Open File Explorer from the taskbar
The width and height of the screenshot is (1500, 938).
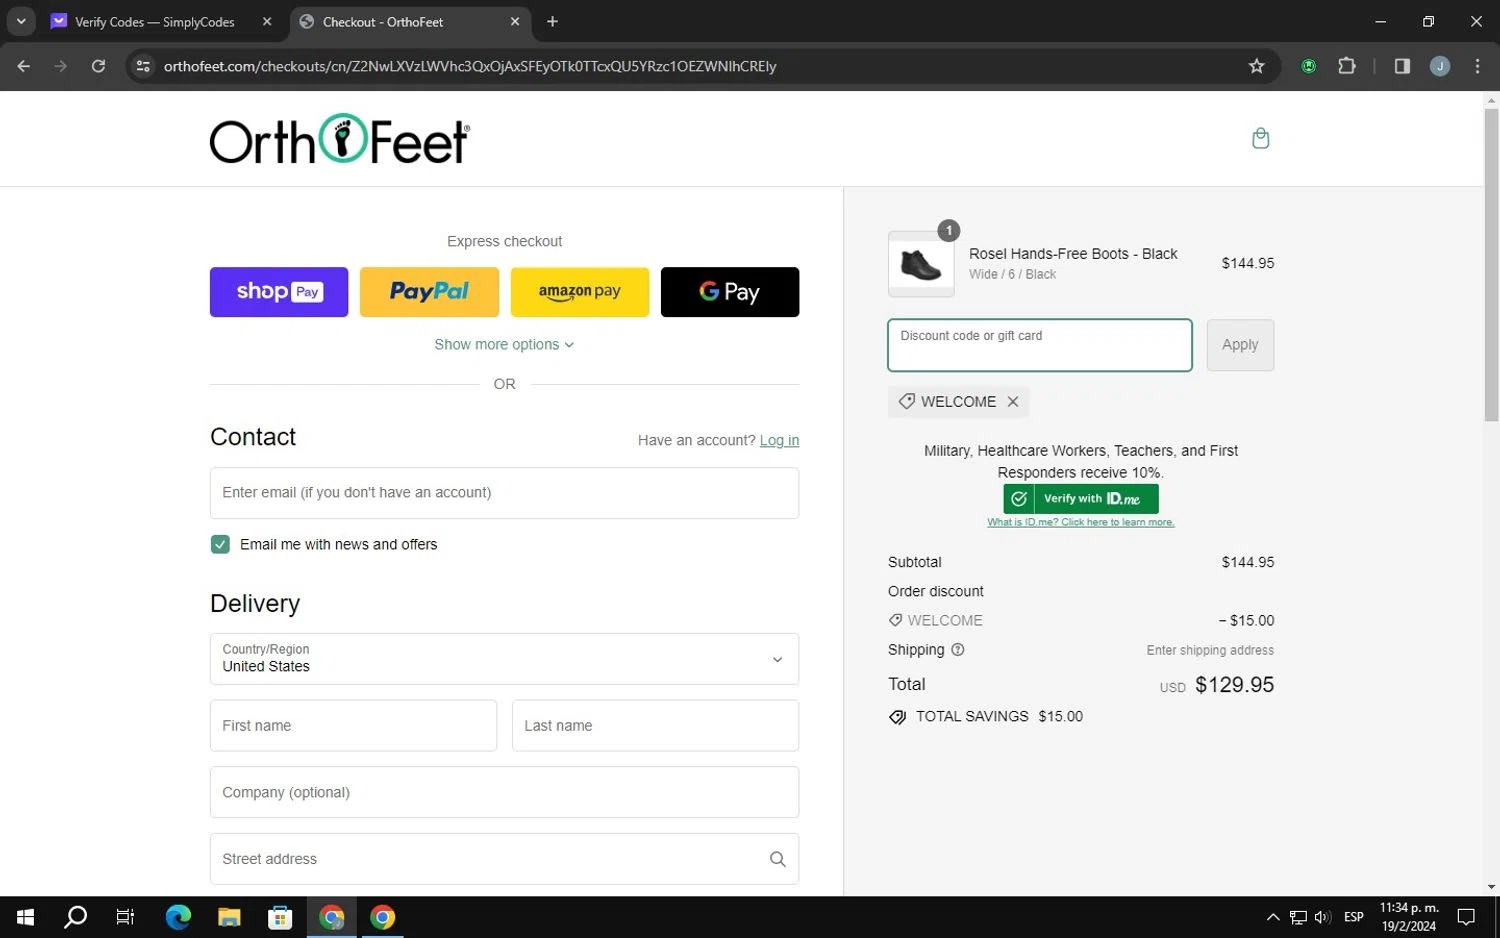(x=229, y=917)
